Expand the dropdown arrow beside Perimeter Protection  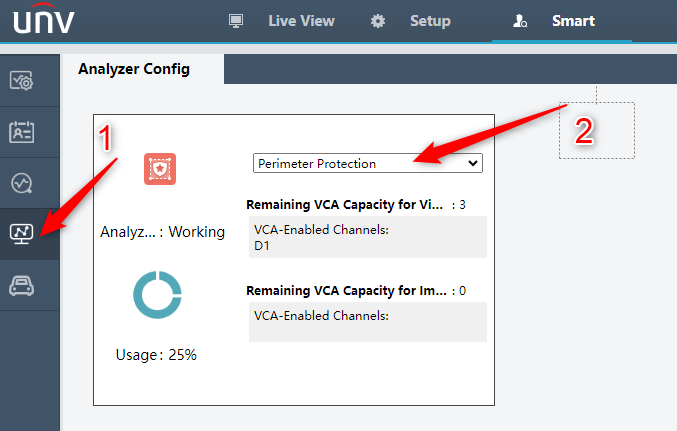(473, 163)
